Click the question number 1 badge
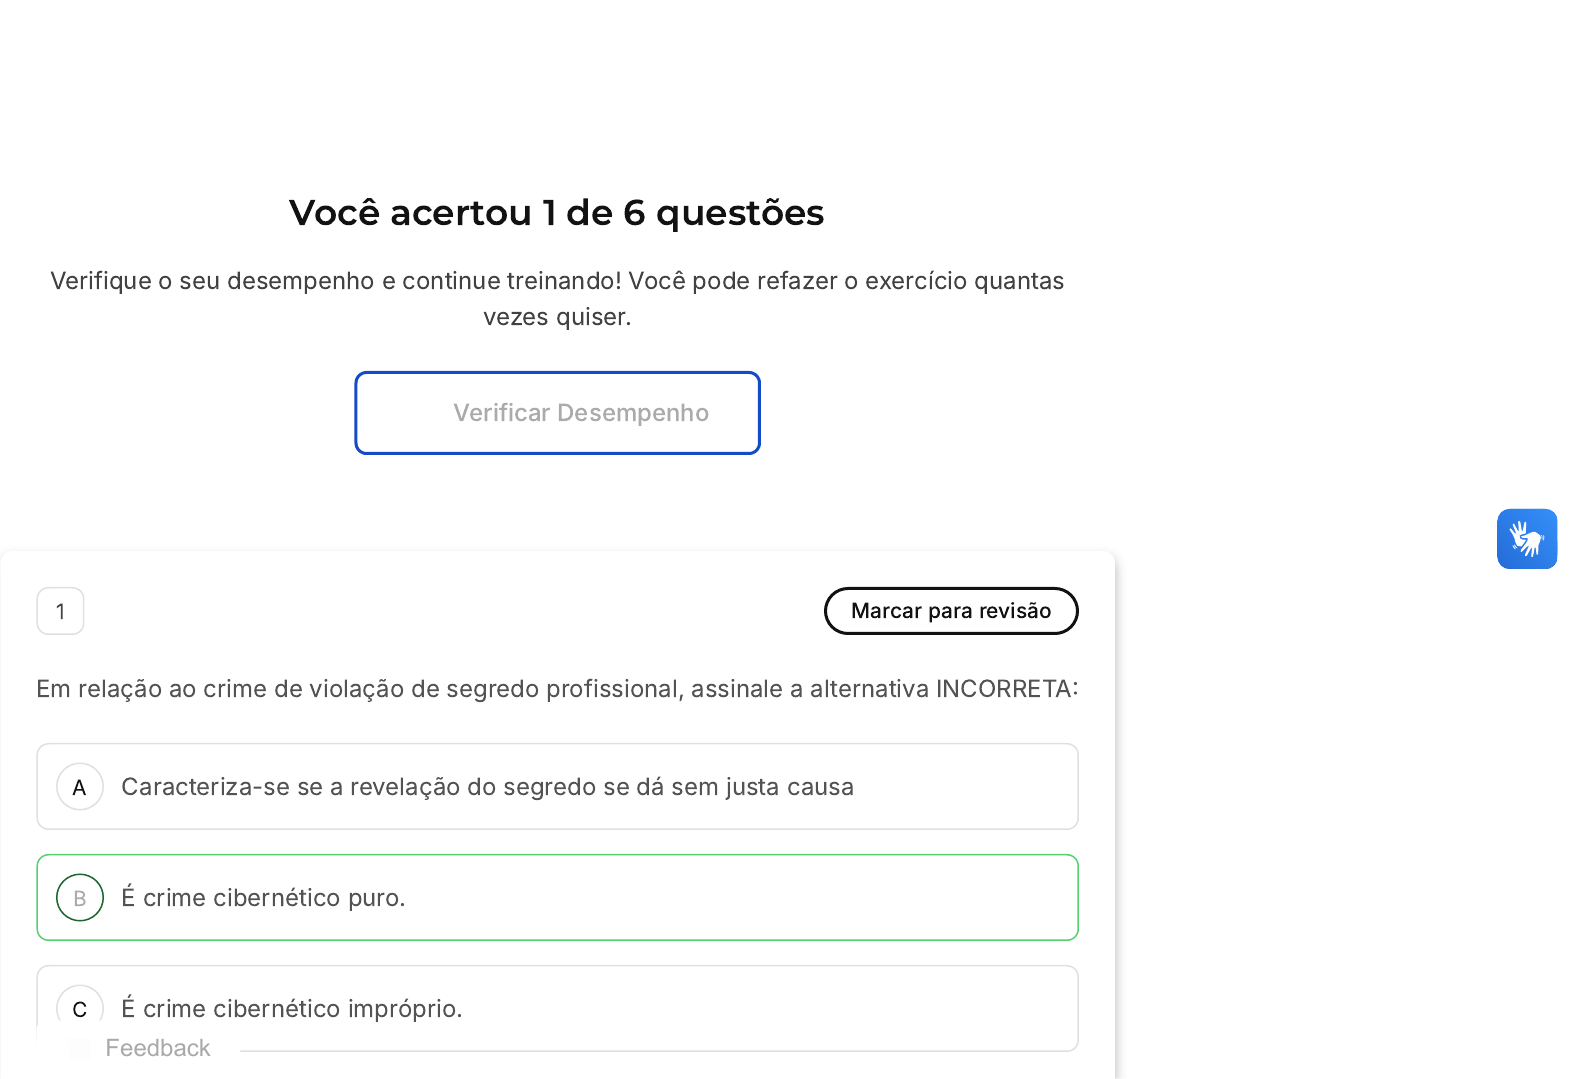 coord(60,611)
